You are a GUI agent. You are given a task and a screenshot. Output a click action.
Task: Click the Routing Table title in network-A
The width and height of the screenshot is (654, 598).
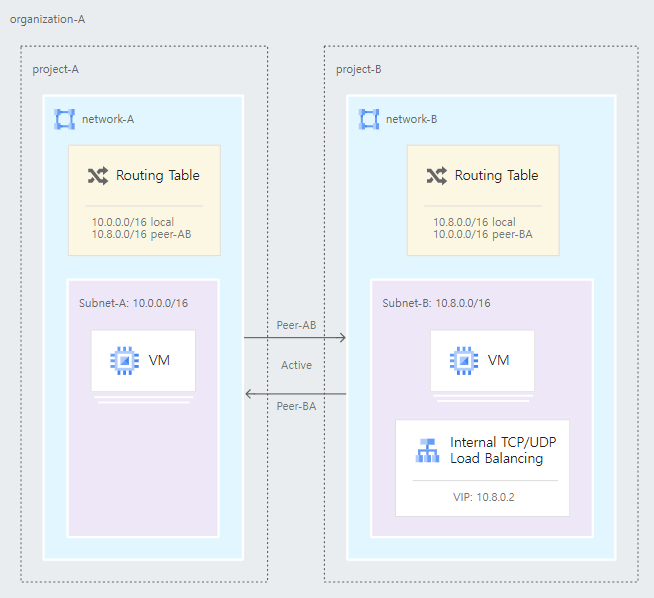158,175
